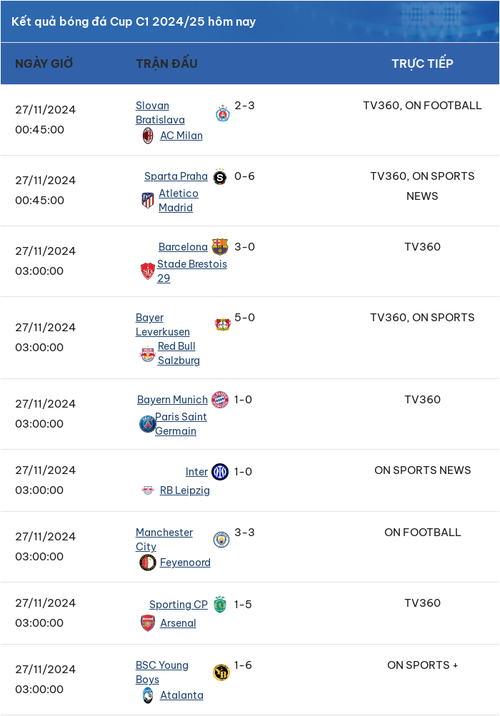The width and height of the screenshot is (500, 716).
Task: Click the Sparta Praha logo icon
Action: 220,176
